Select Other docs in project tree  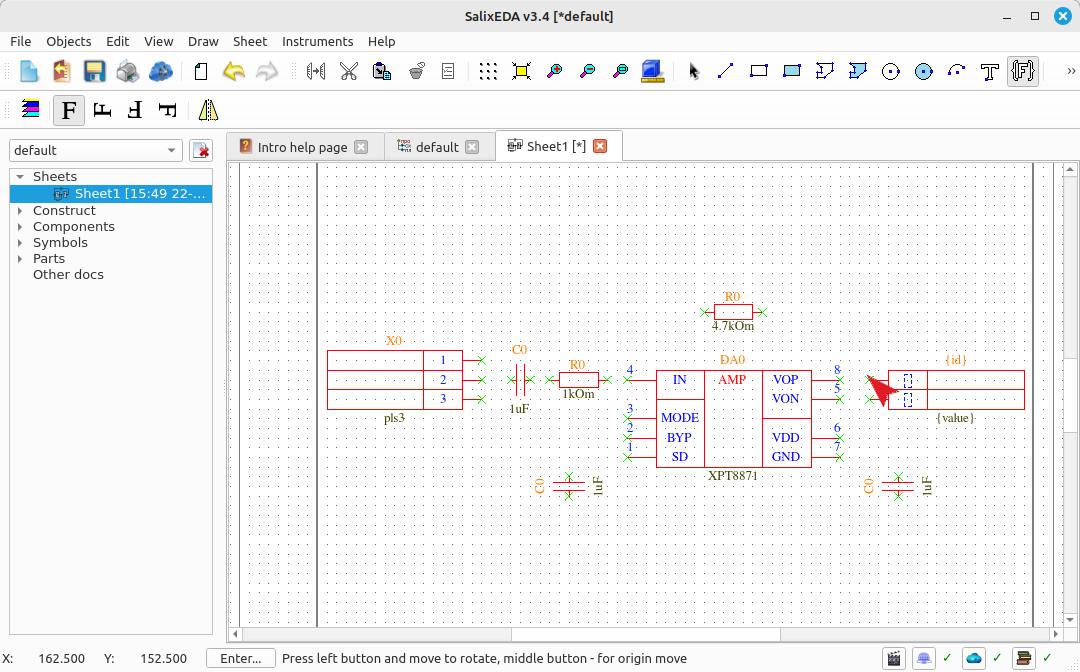68,275
